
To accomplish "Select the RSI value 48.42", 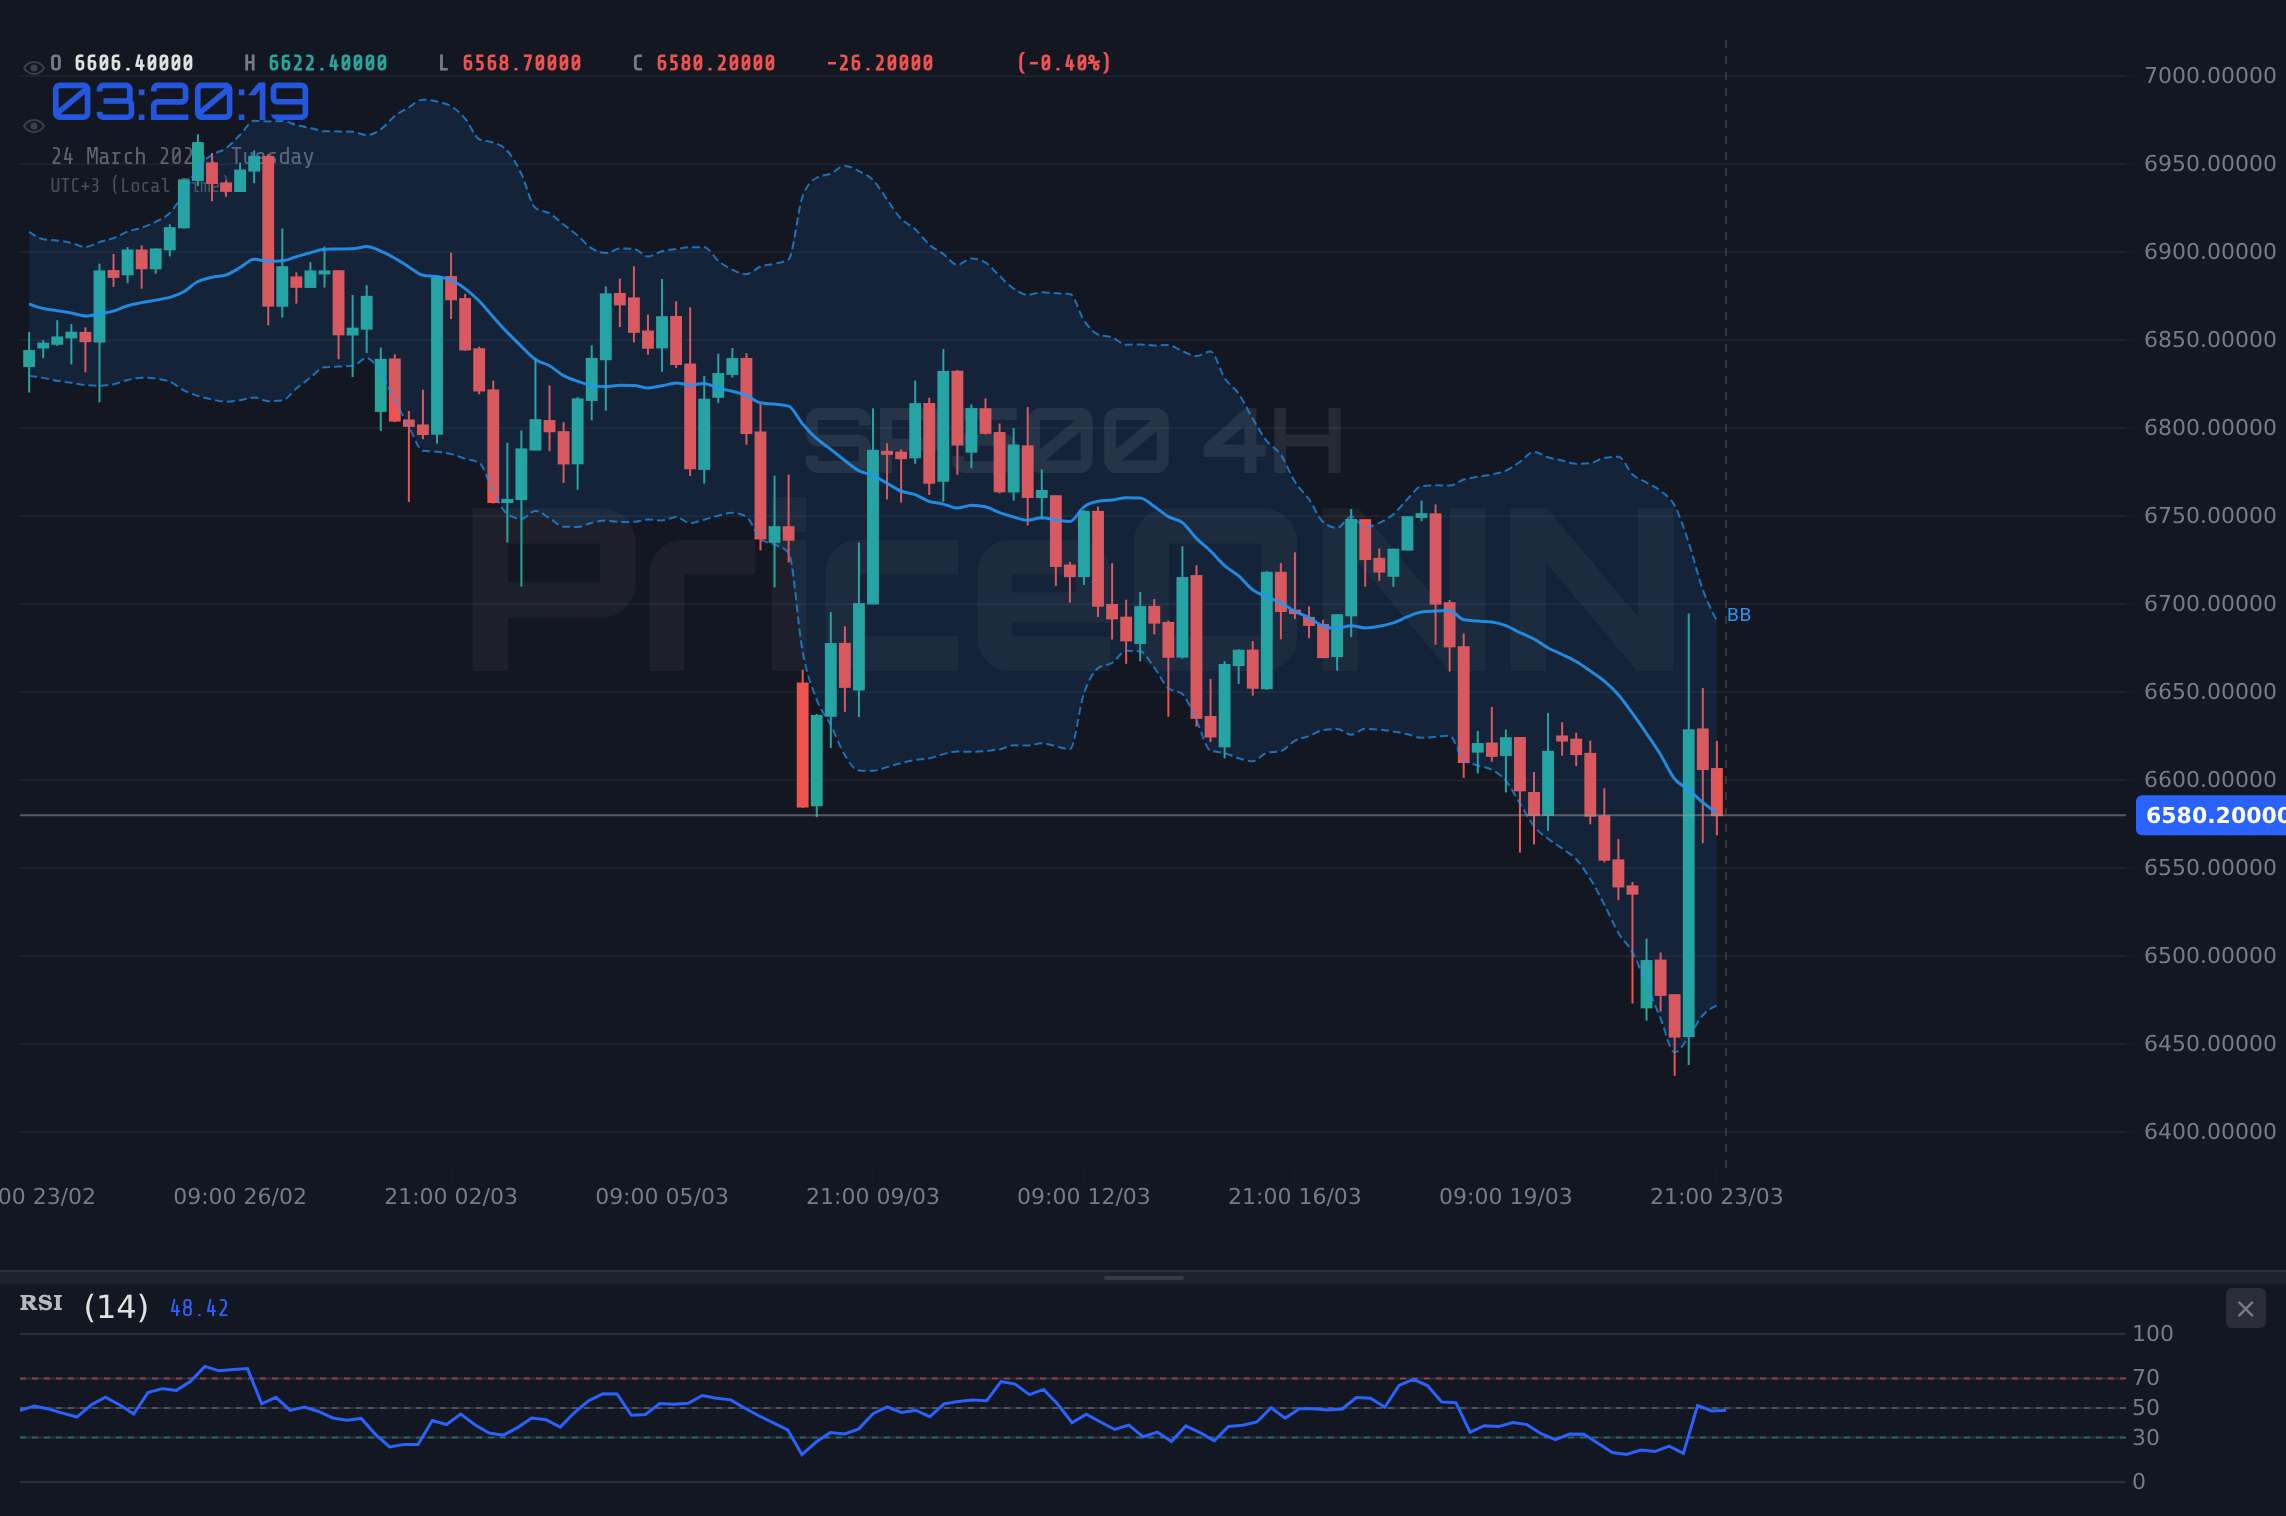I will click(198, 1307).
